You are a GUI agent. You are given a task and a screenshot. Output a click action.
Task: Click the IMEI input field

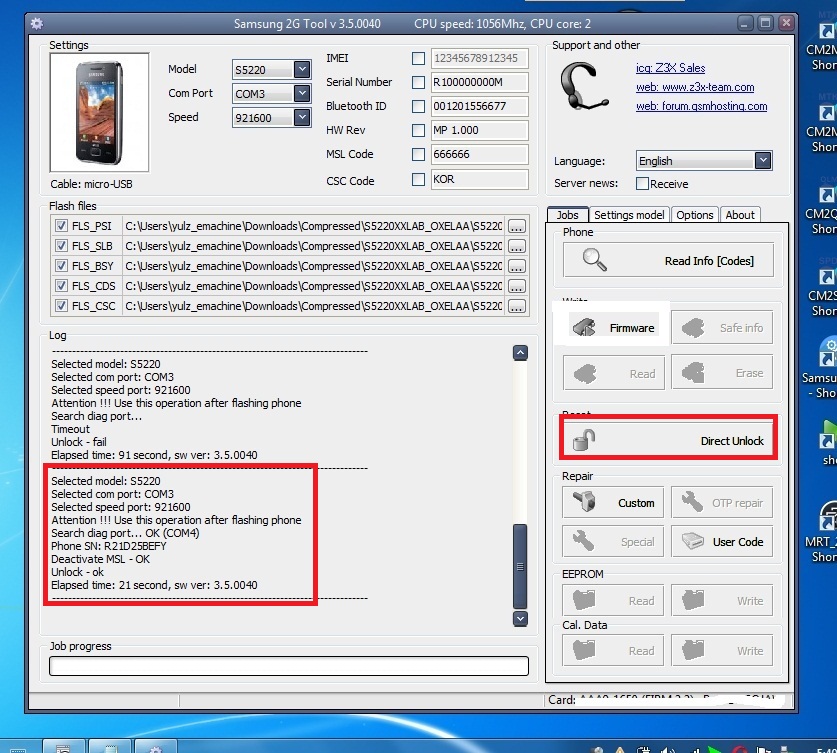click(x=479, y=58)
